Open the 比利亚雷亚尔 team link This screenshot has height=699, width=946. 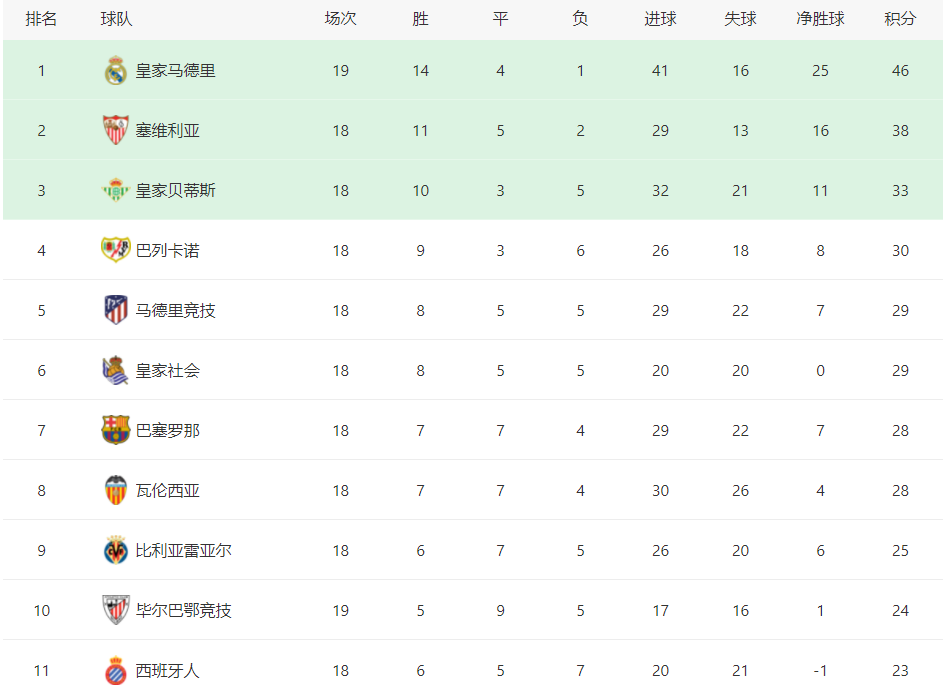pyautogui.click(x=183, y=551)
